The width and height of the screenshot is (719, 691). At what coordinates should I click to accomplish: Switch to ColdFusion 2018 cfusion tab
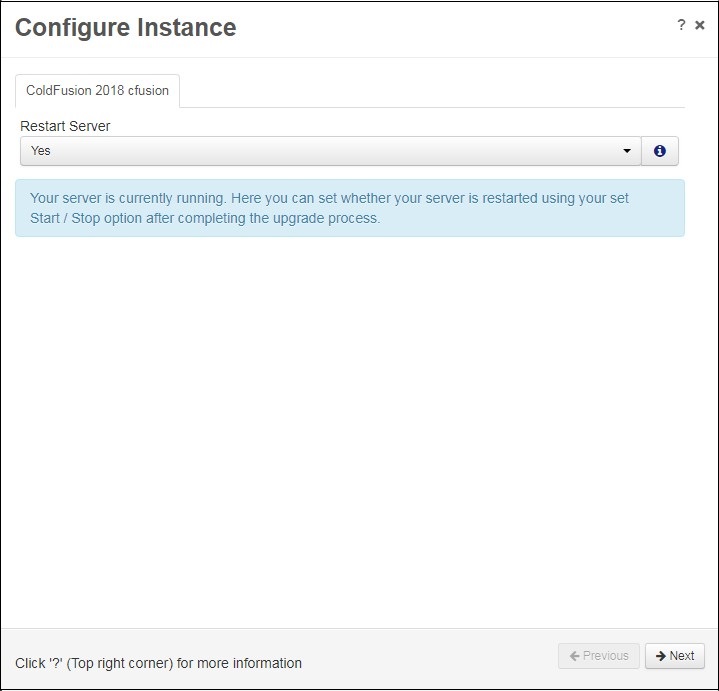[97, 90]
